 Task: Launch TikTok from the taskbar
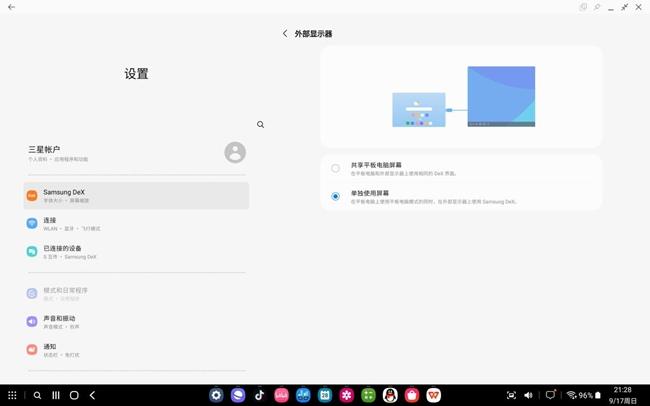click(x=260, y=395)
